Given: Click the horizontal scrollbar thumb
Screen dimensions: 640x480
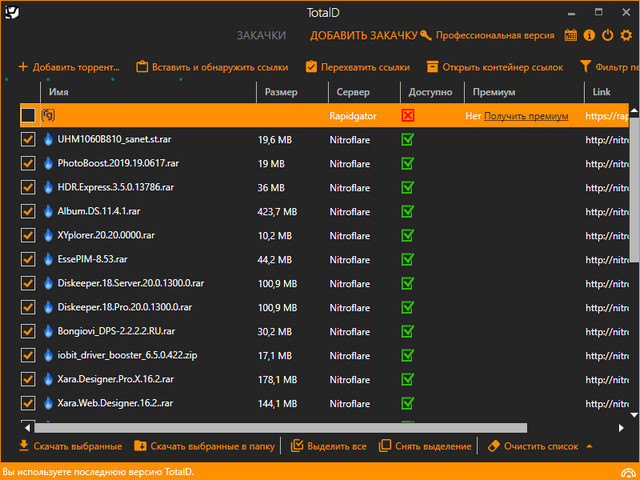Looking at the screenshot, I should (x=281, y=428).
